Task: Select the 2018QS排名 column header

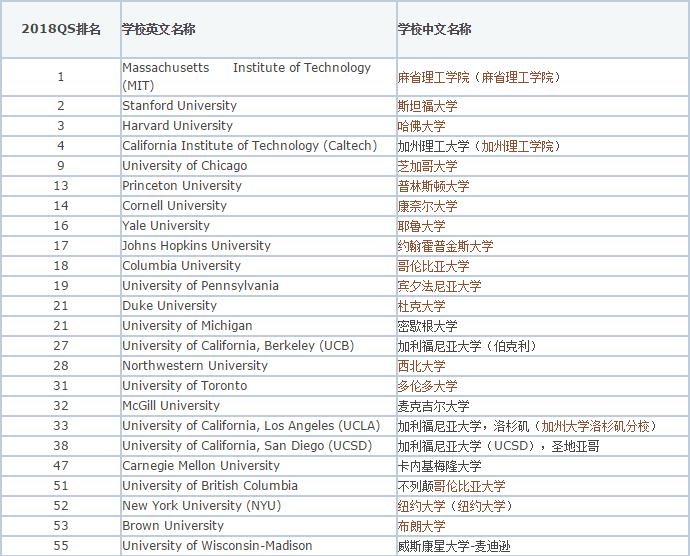Action: coord(61,29)
